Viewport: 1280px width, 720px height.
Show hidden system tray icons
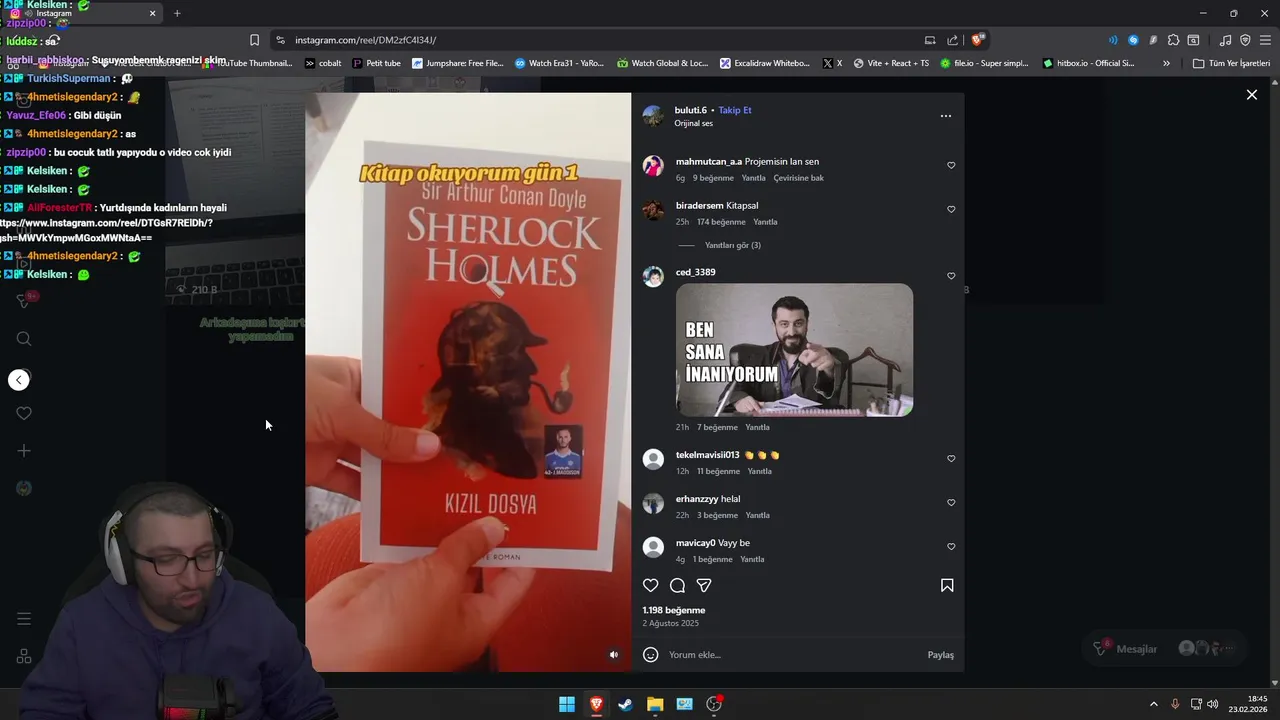1153,704
